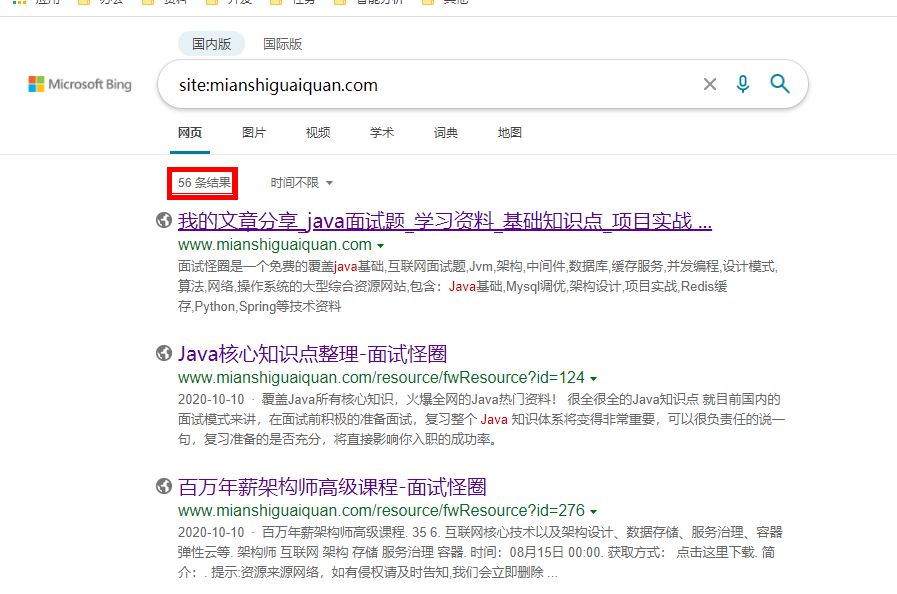Click snippet starting 百万年薪架构师高级课程. 35 6

(480, 552)
